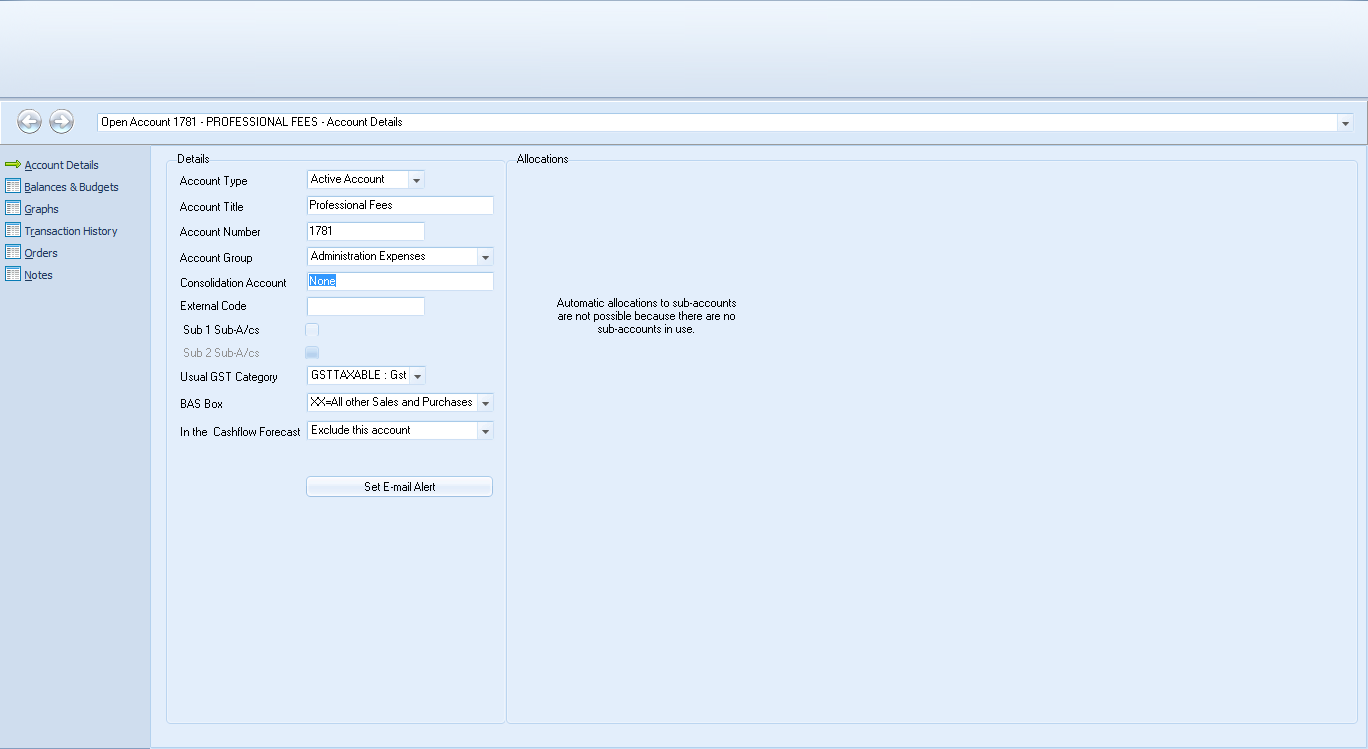Click the green Account Details arrow icon
The width and height of the screenshot is (1368, 749).
[x=12, y=165]
